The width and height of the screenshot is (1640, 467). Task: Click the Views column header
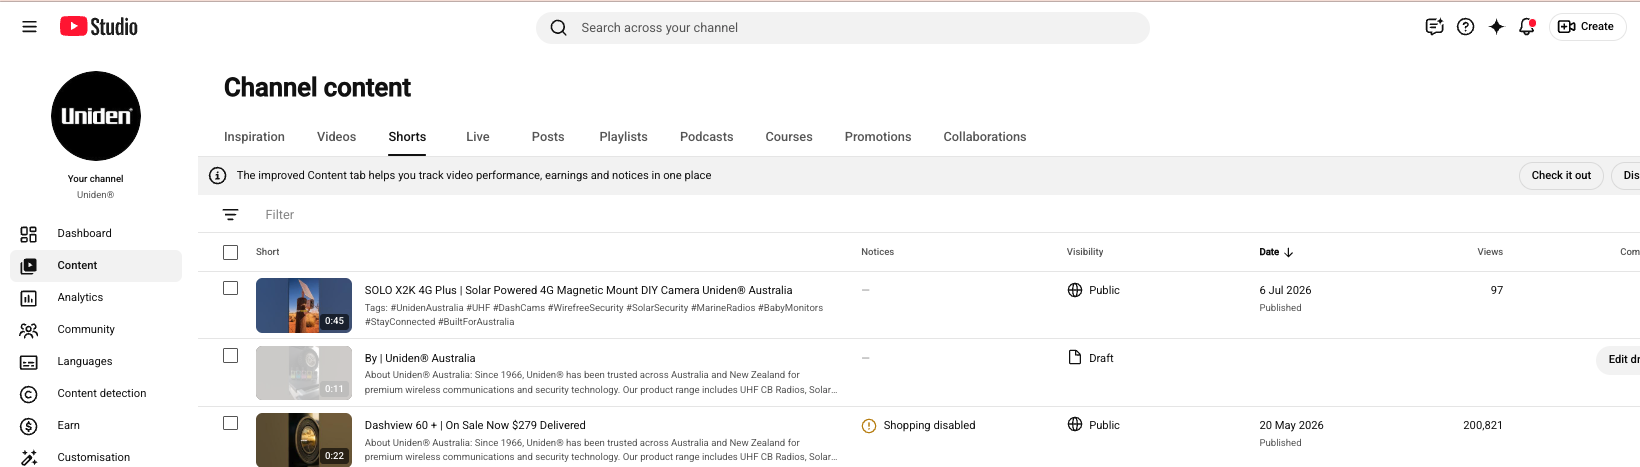1490,252
